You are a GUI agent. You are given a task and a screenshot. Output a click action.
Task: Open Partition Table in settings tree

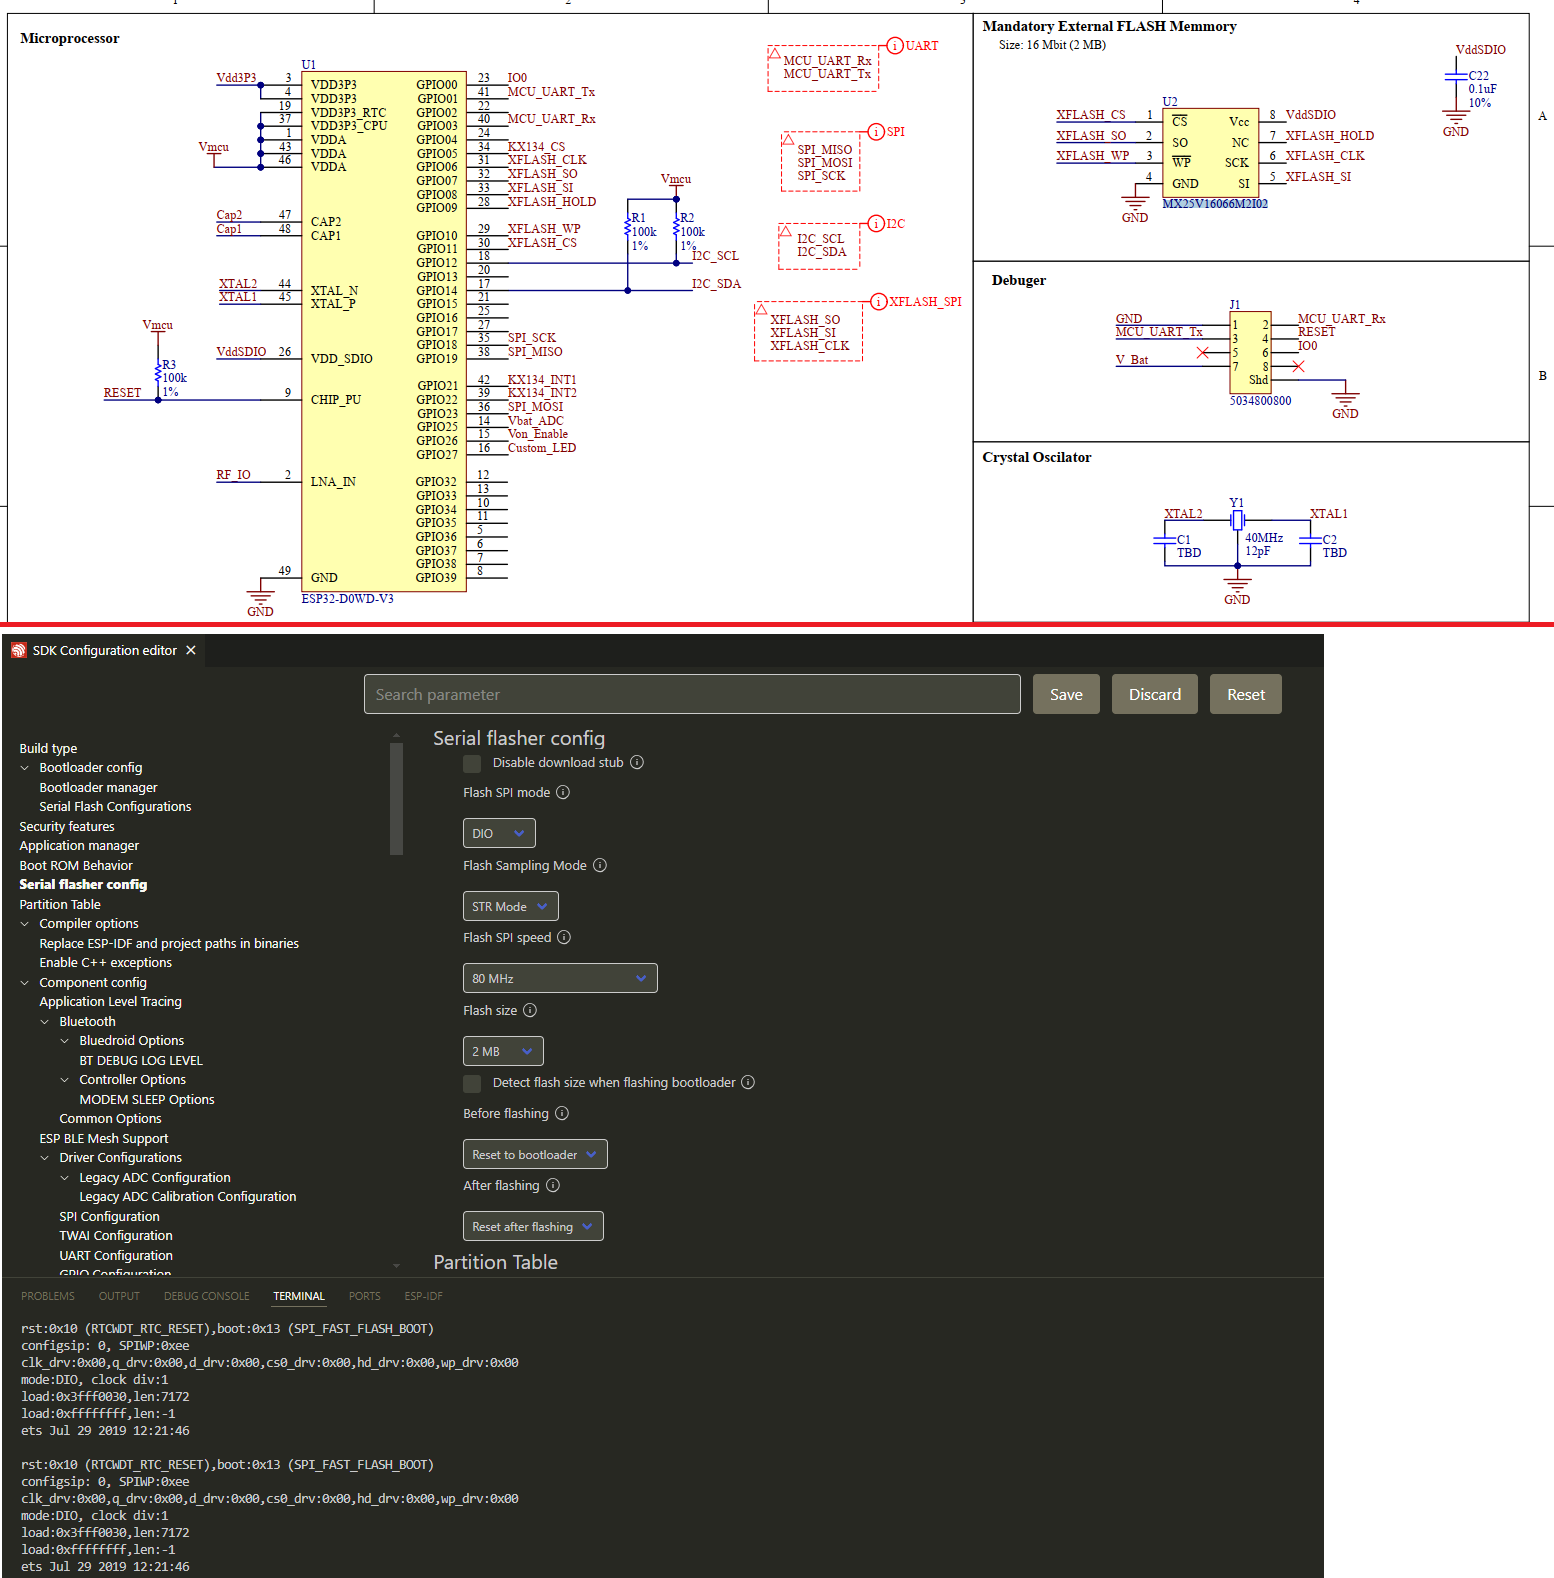point(60,905)
